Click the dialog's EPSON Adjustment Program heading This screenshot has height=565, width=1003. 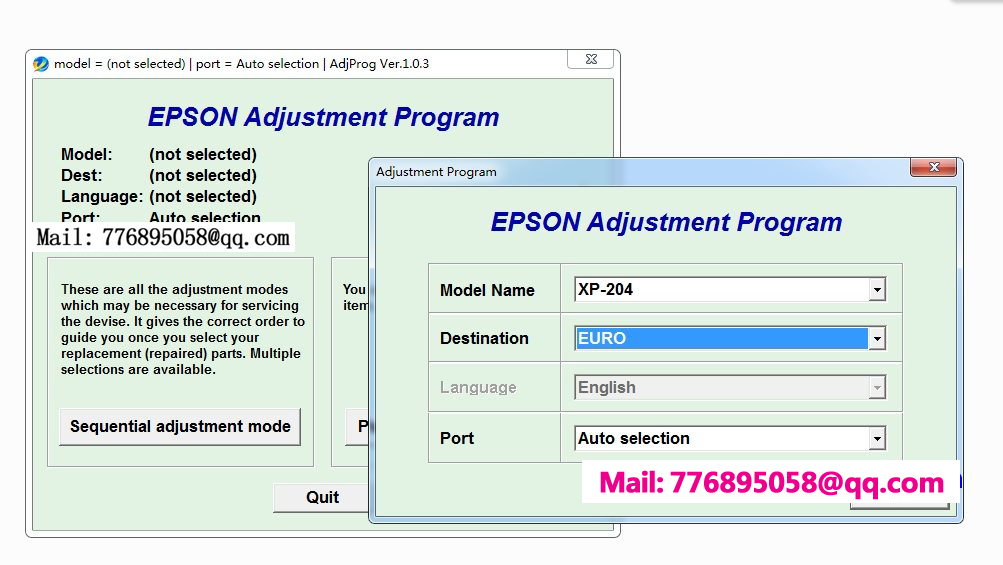click(x=666, y=222)
